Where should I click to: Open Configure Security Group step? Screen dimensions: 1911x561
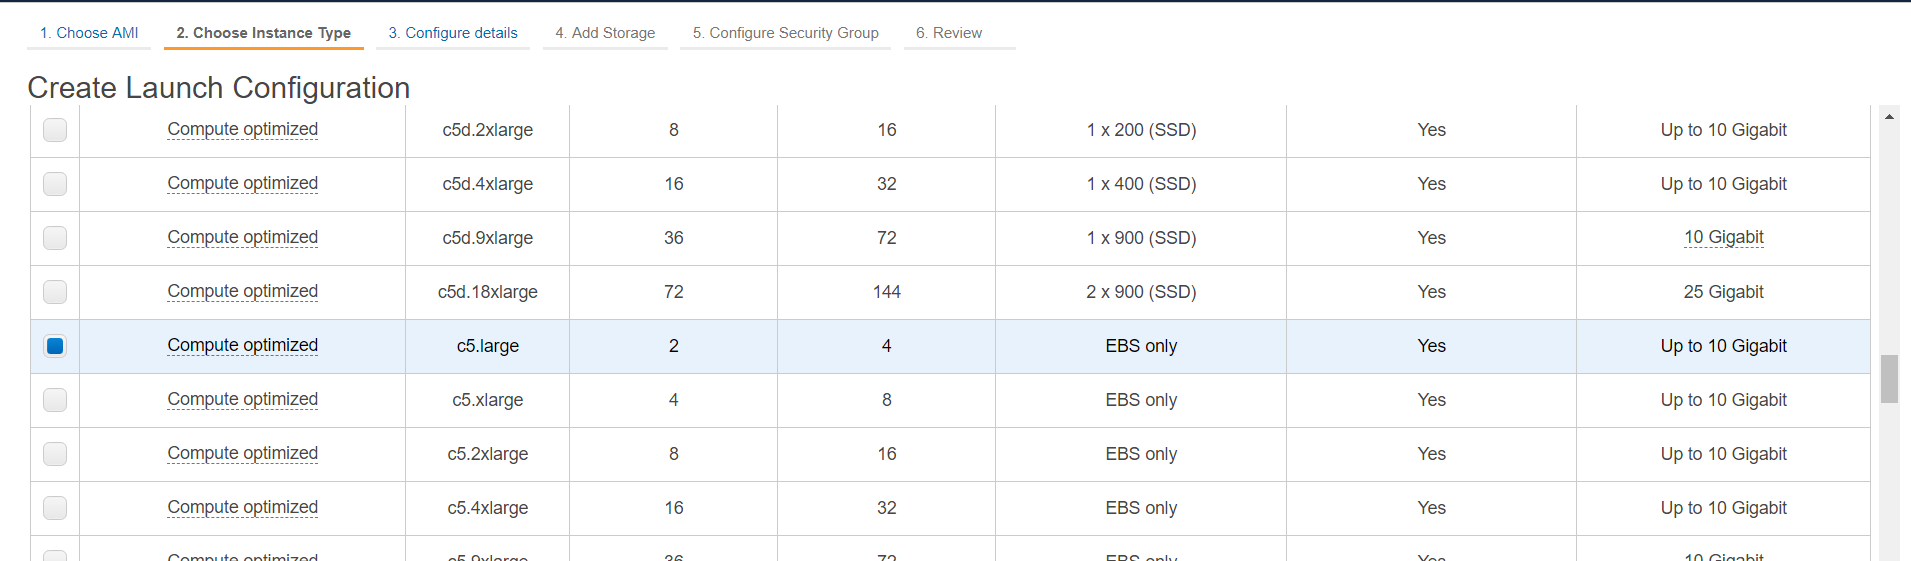tap(786, 33)
